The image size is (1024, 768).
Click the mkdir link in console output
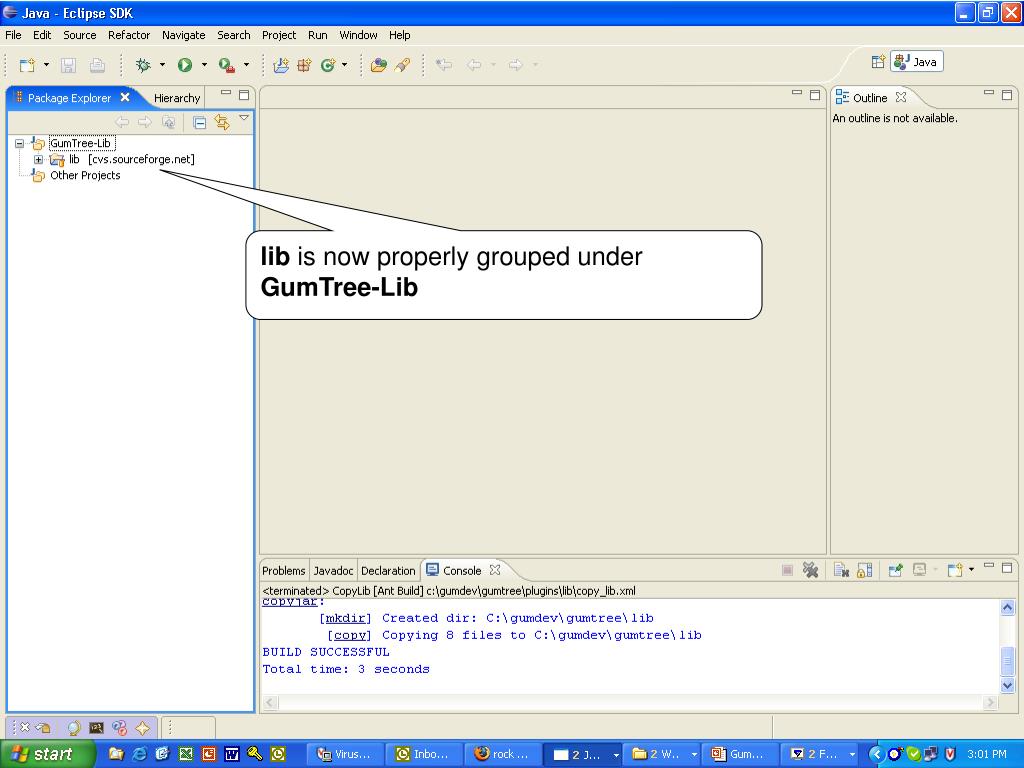click(345, 618)
